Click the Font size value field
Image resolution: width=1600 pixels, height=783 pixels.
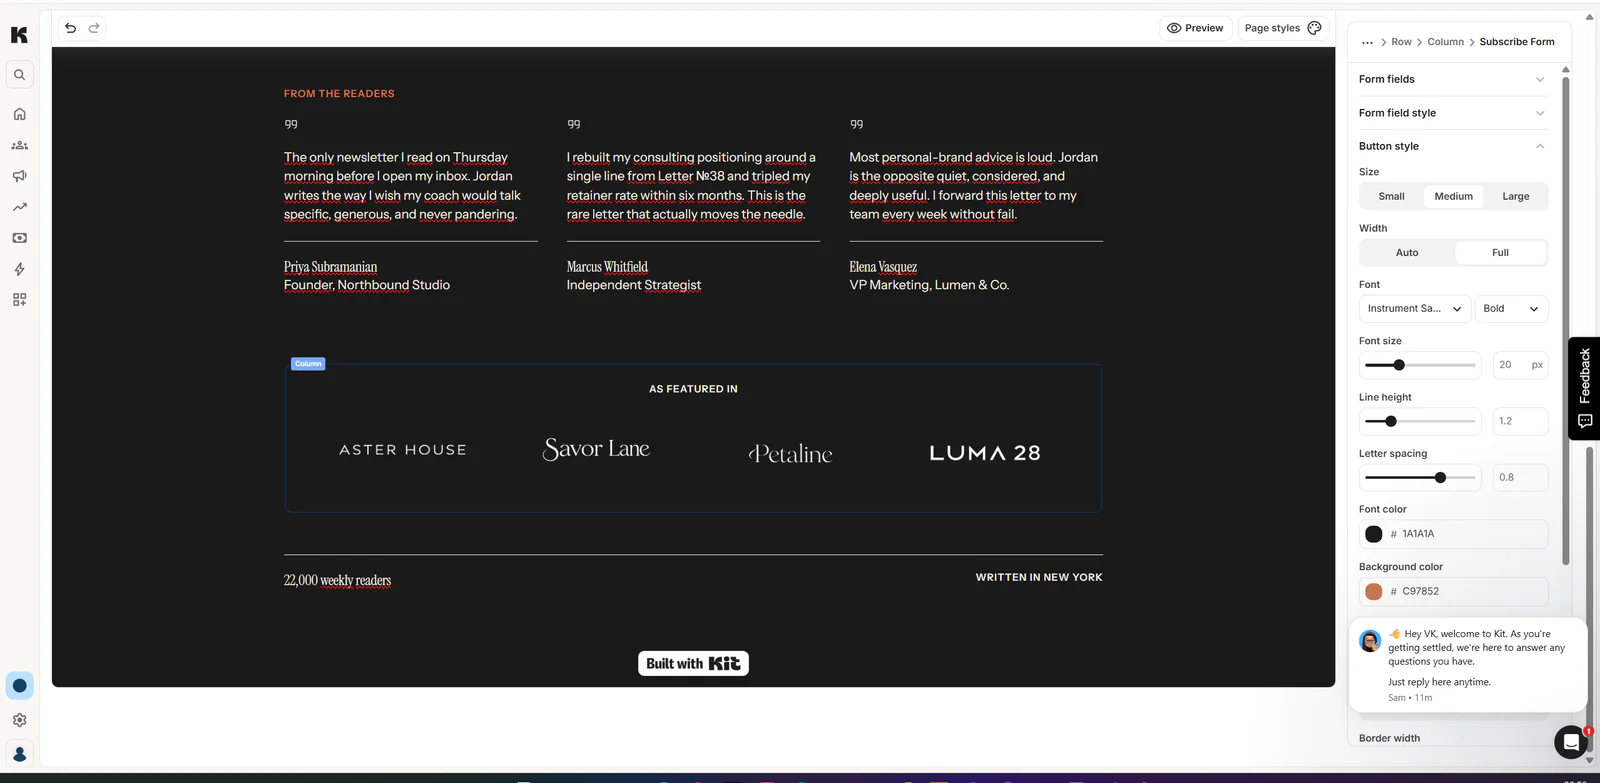pyautogui.click(x=1520, y=365)
